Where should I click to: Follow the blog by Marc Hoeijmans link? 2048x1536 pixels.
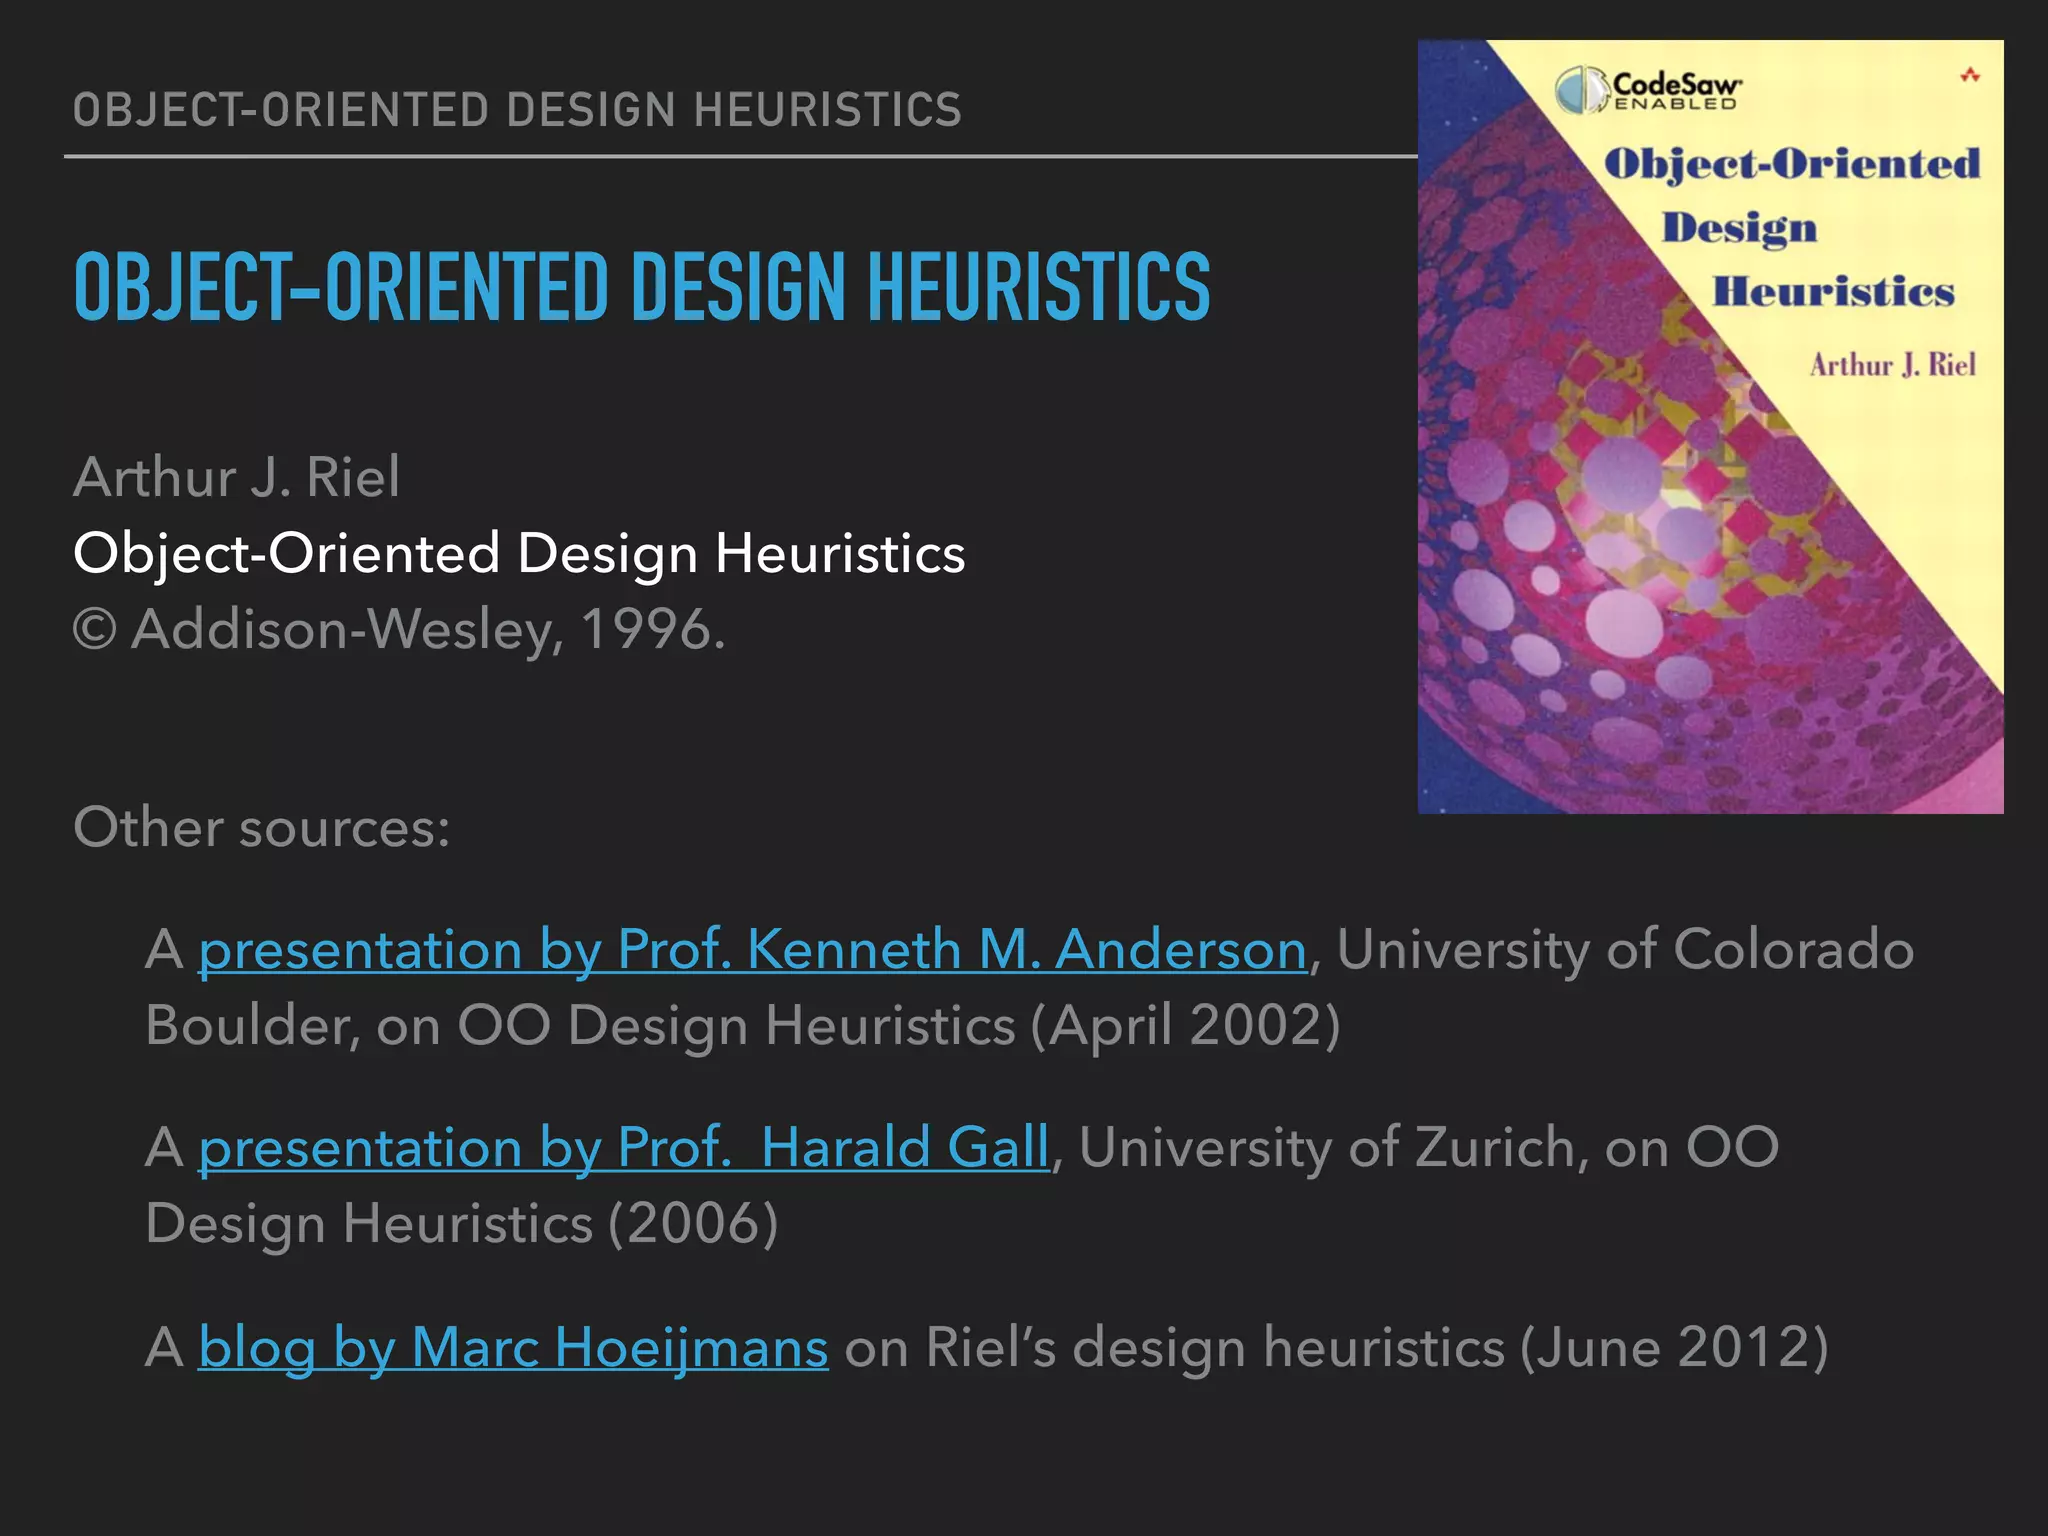[513, 1346]
